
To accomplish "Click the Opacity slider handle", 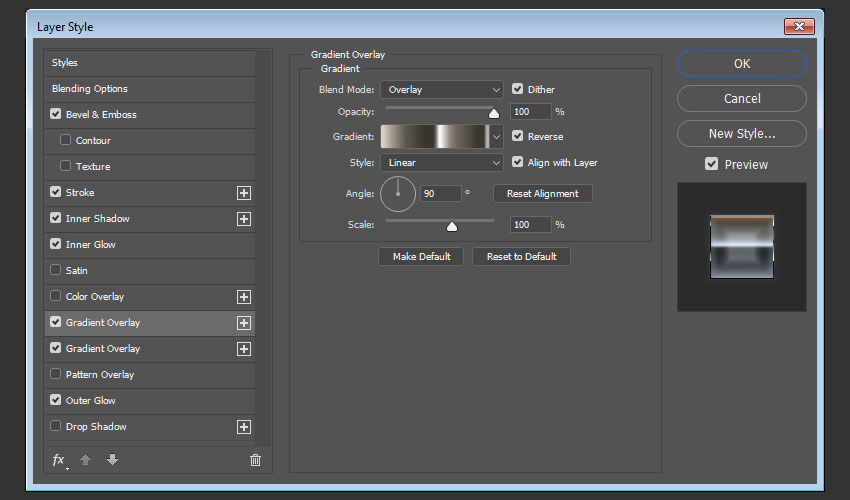I will pyautogui.click(x=494, y=113).
